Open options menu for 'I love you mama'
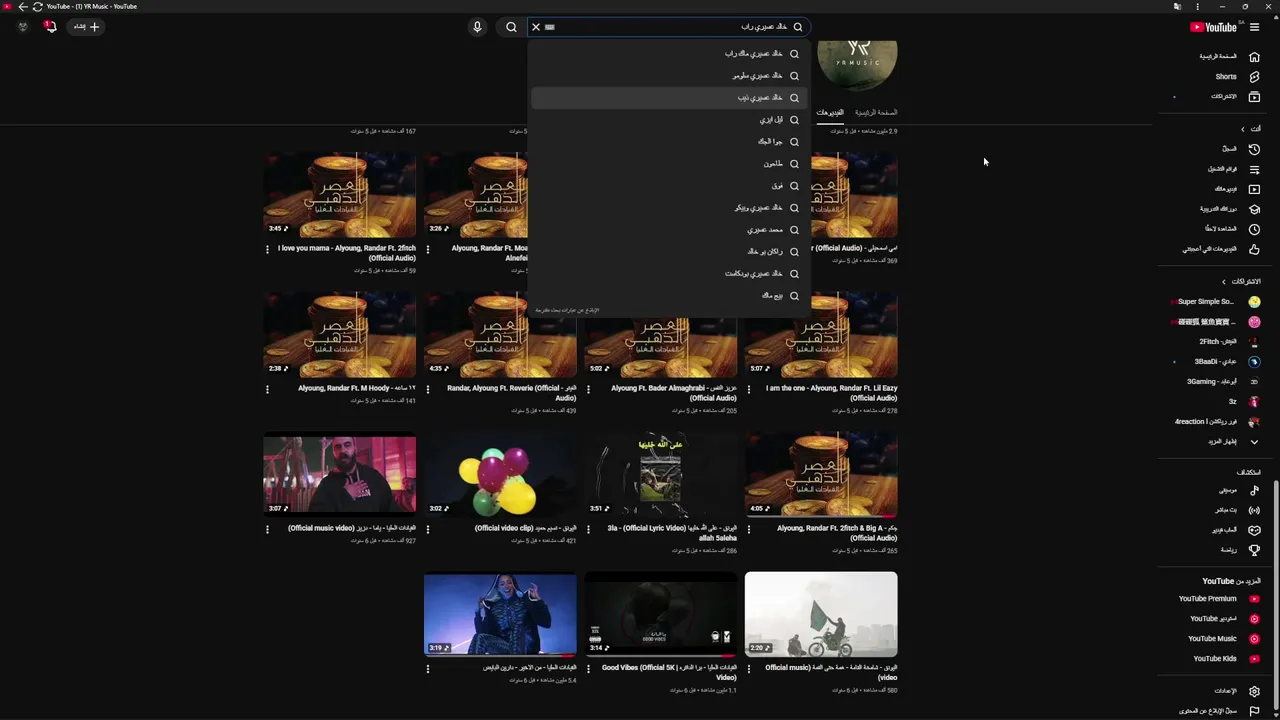The image size is (1280, 720). 267,249
